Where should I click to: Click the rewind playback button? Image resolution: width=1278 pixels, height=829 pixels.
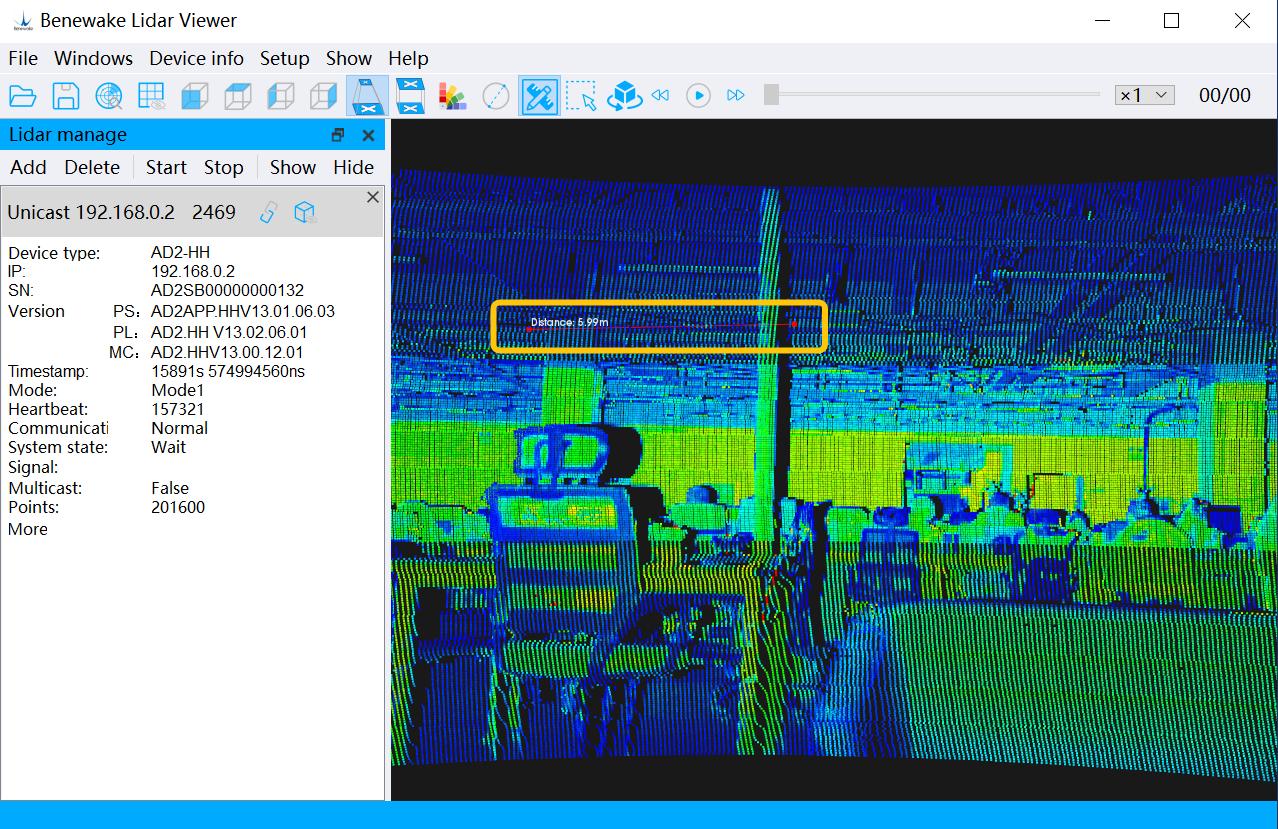pyautogui.click(x=660, y=95)
